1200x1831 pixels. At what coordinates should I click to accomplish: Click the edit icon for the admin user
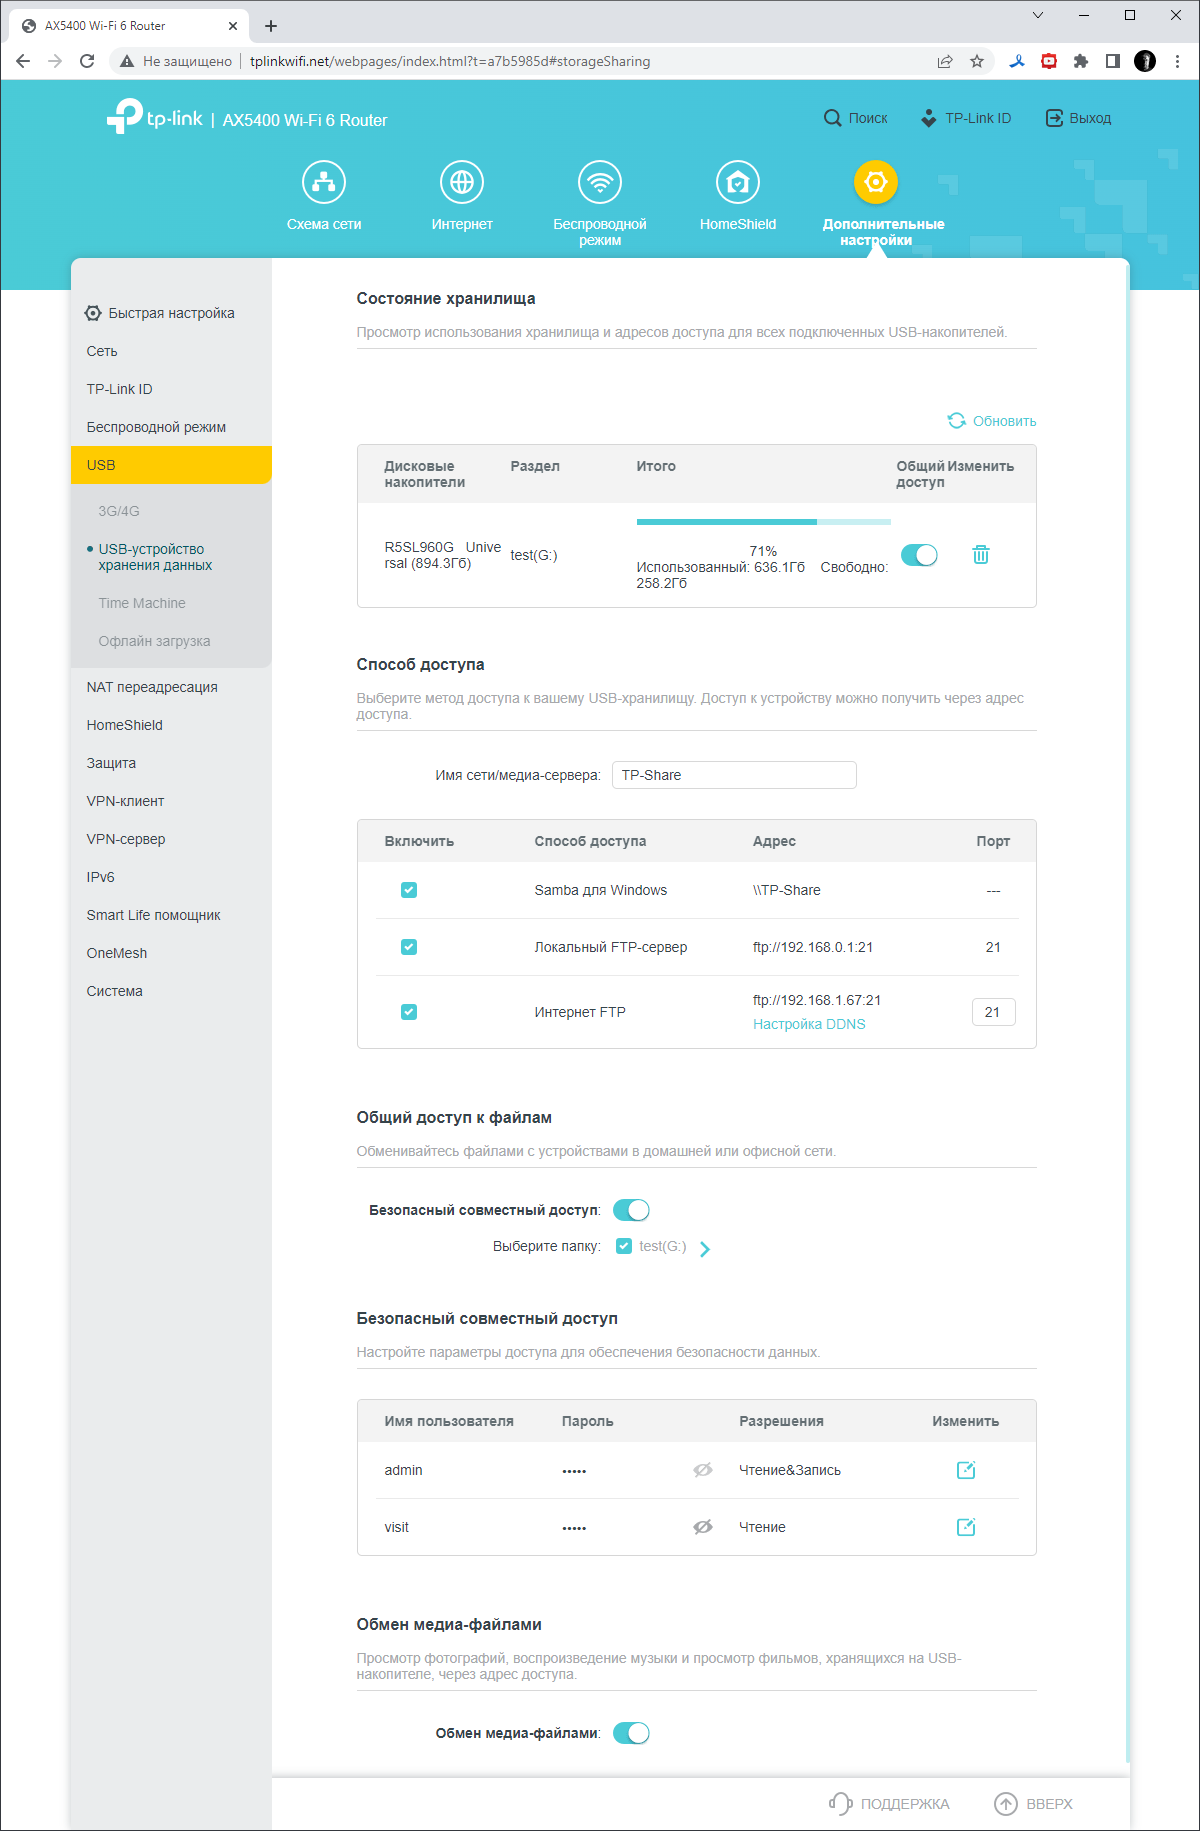pyautogui.click(x=966, y=1470)
